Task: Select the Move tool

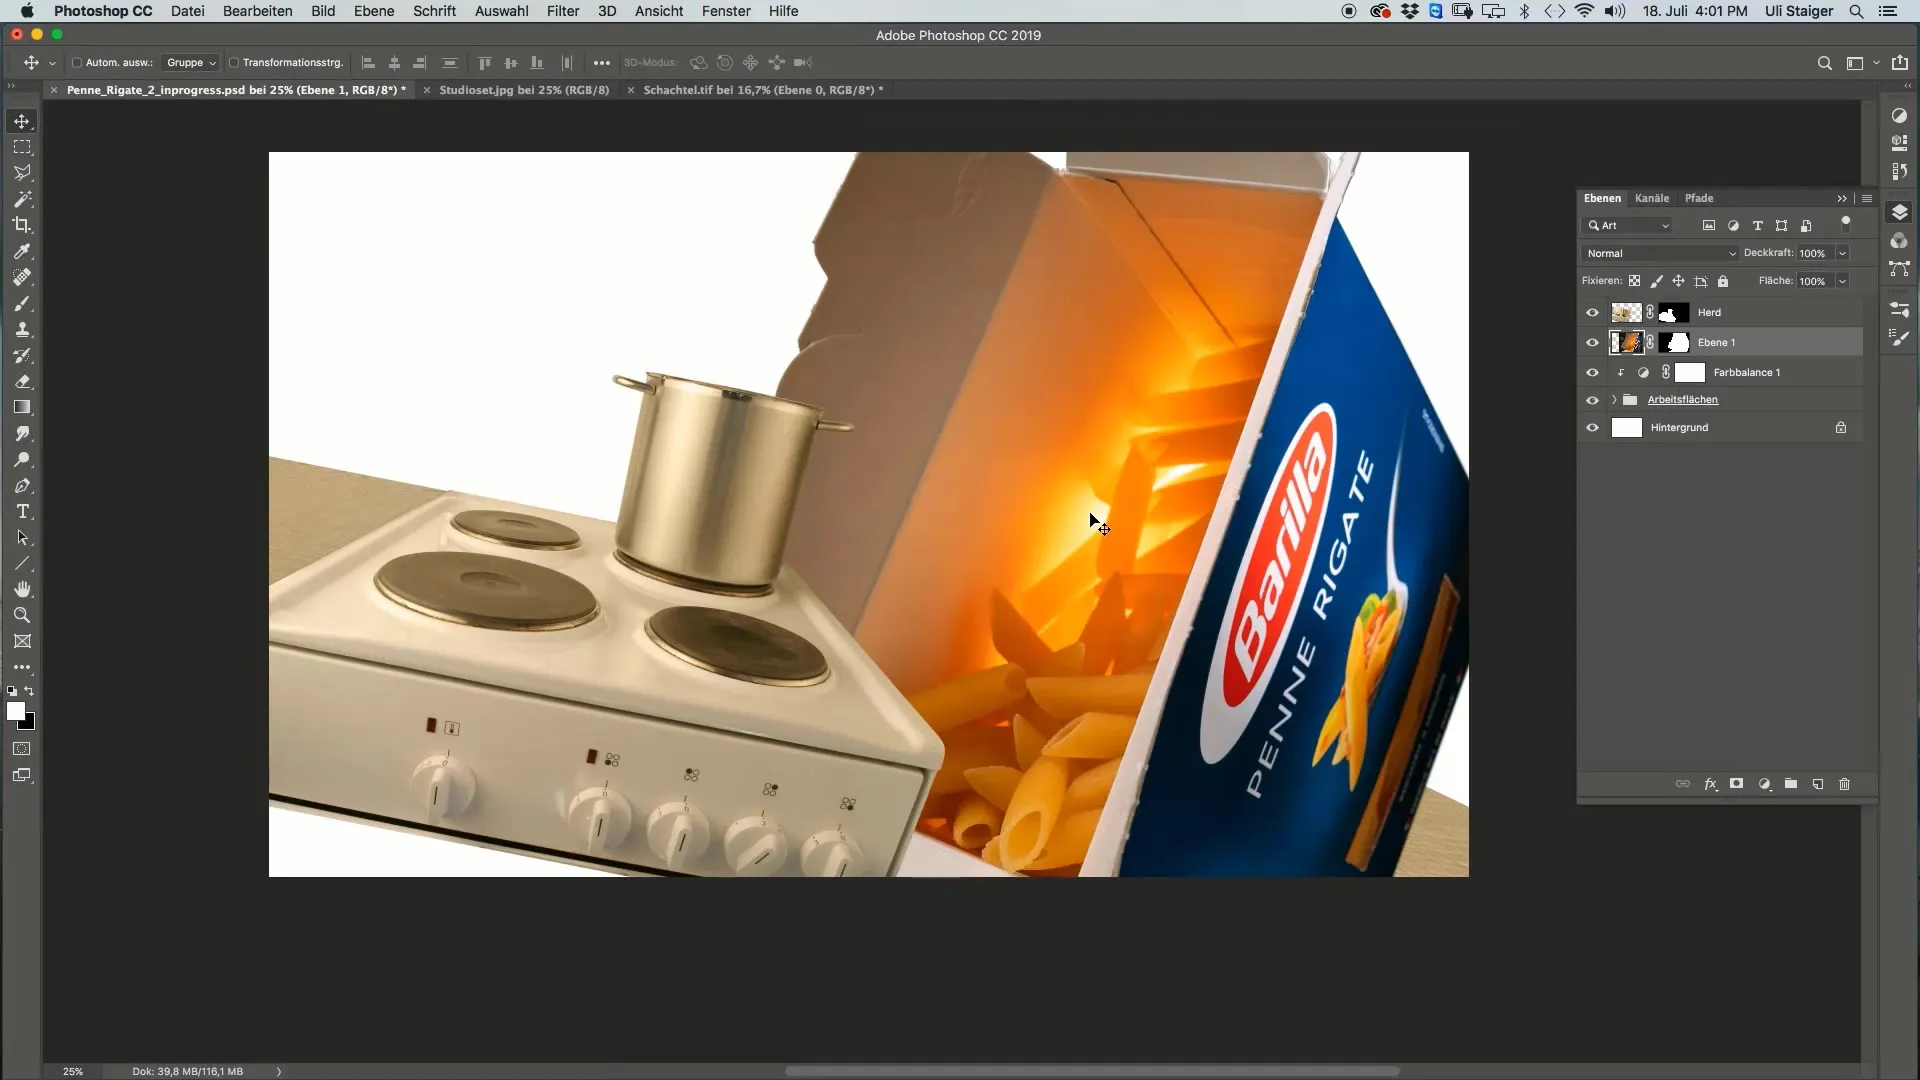Action: coord(22,121)
